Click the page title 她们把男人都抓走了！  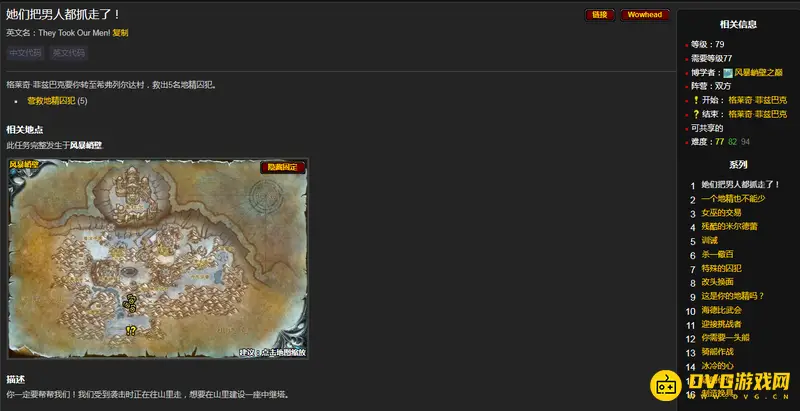(x=64, y=15)
